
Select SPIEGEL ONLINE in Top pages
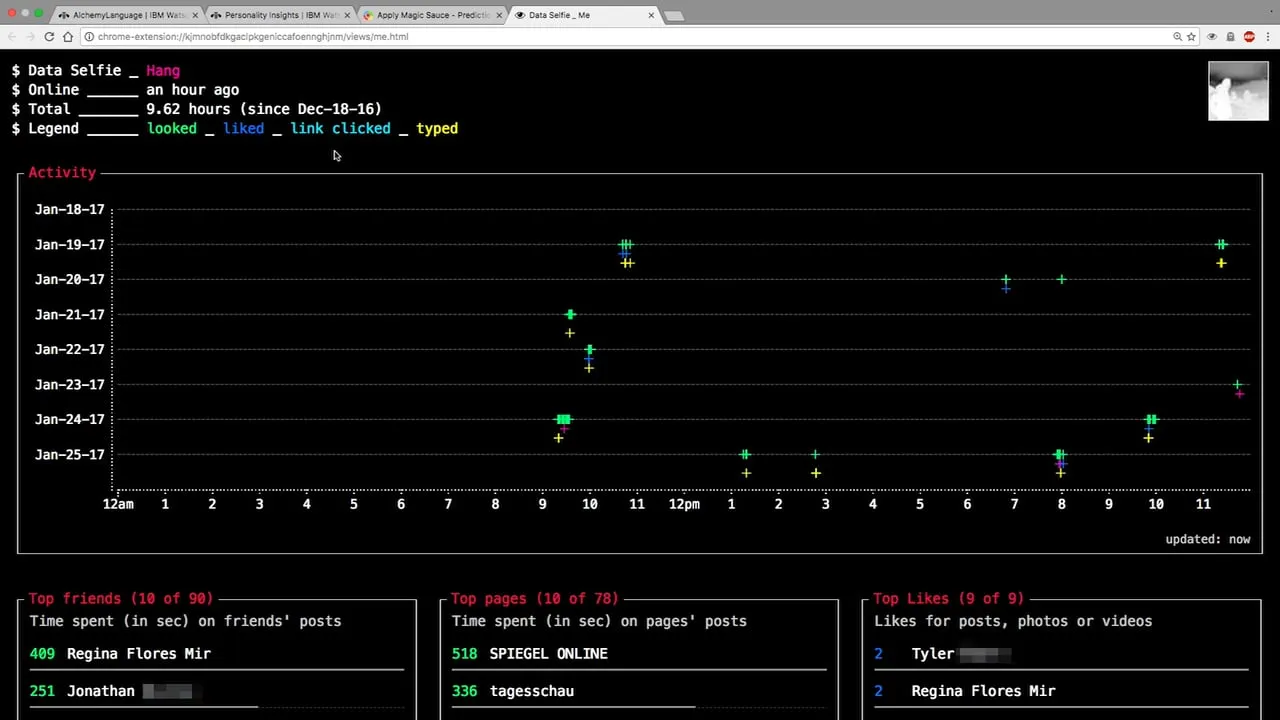548,654
